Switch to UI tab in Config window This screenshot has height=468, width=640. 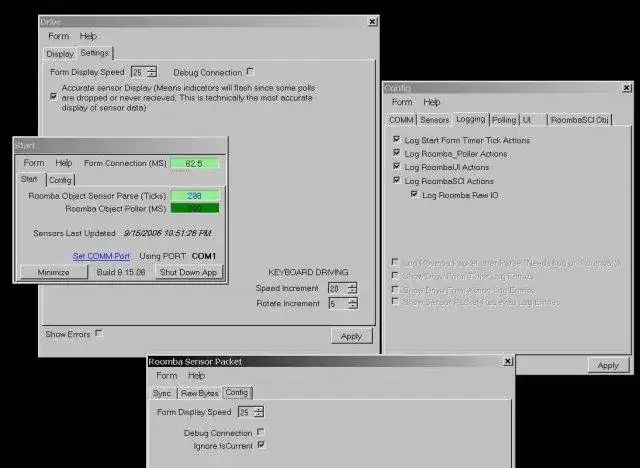[x=533, y=120]
